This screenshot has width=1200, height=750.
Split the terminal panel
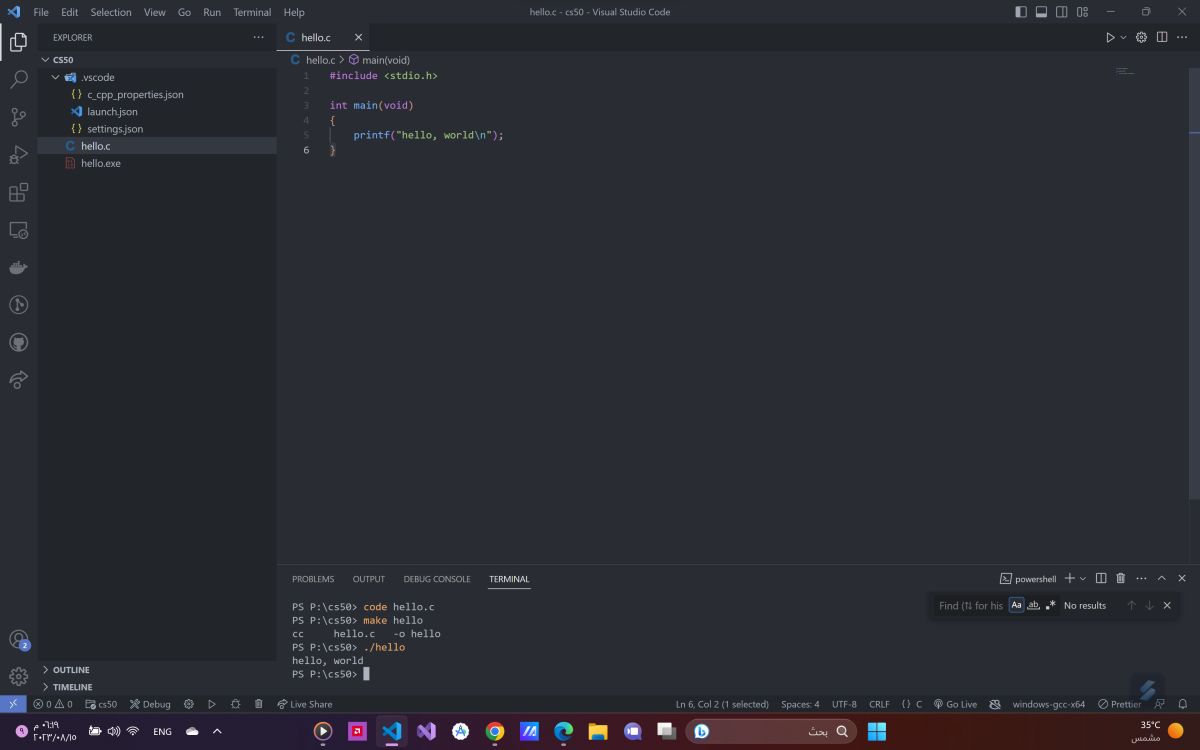(1101, 578)
